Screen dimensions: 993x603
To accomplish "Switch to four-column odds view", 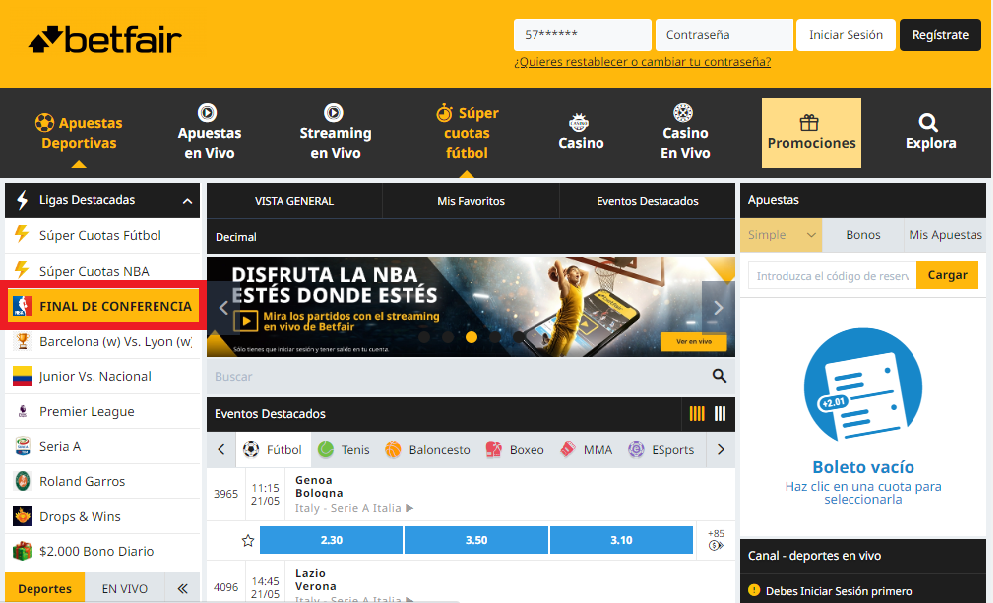I will tap(697, 414).
